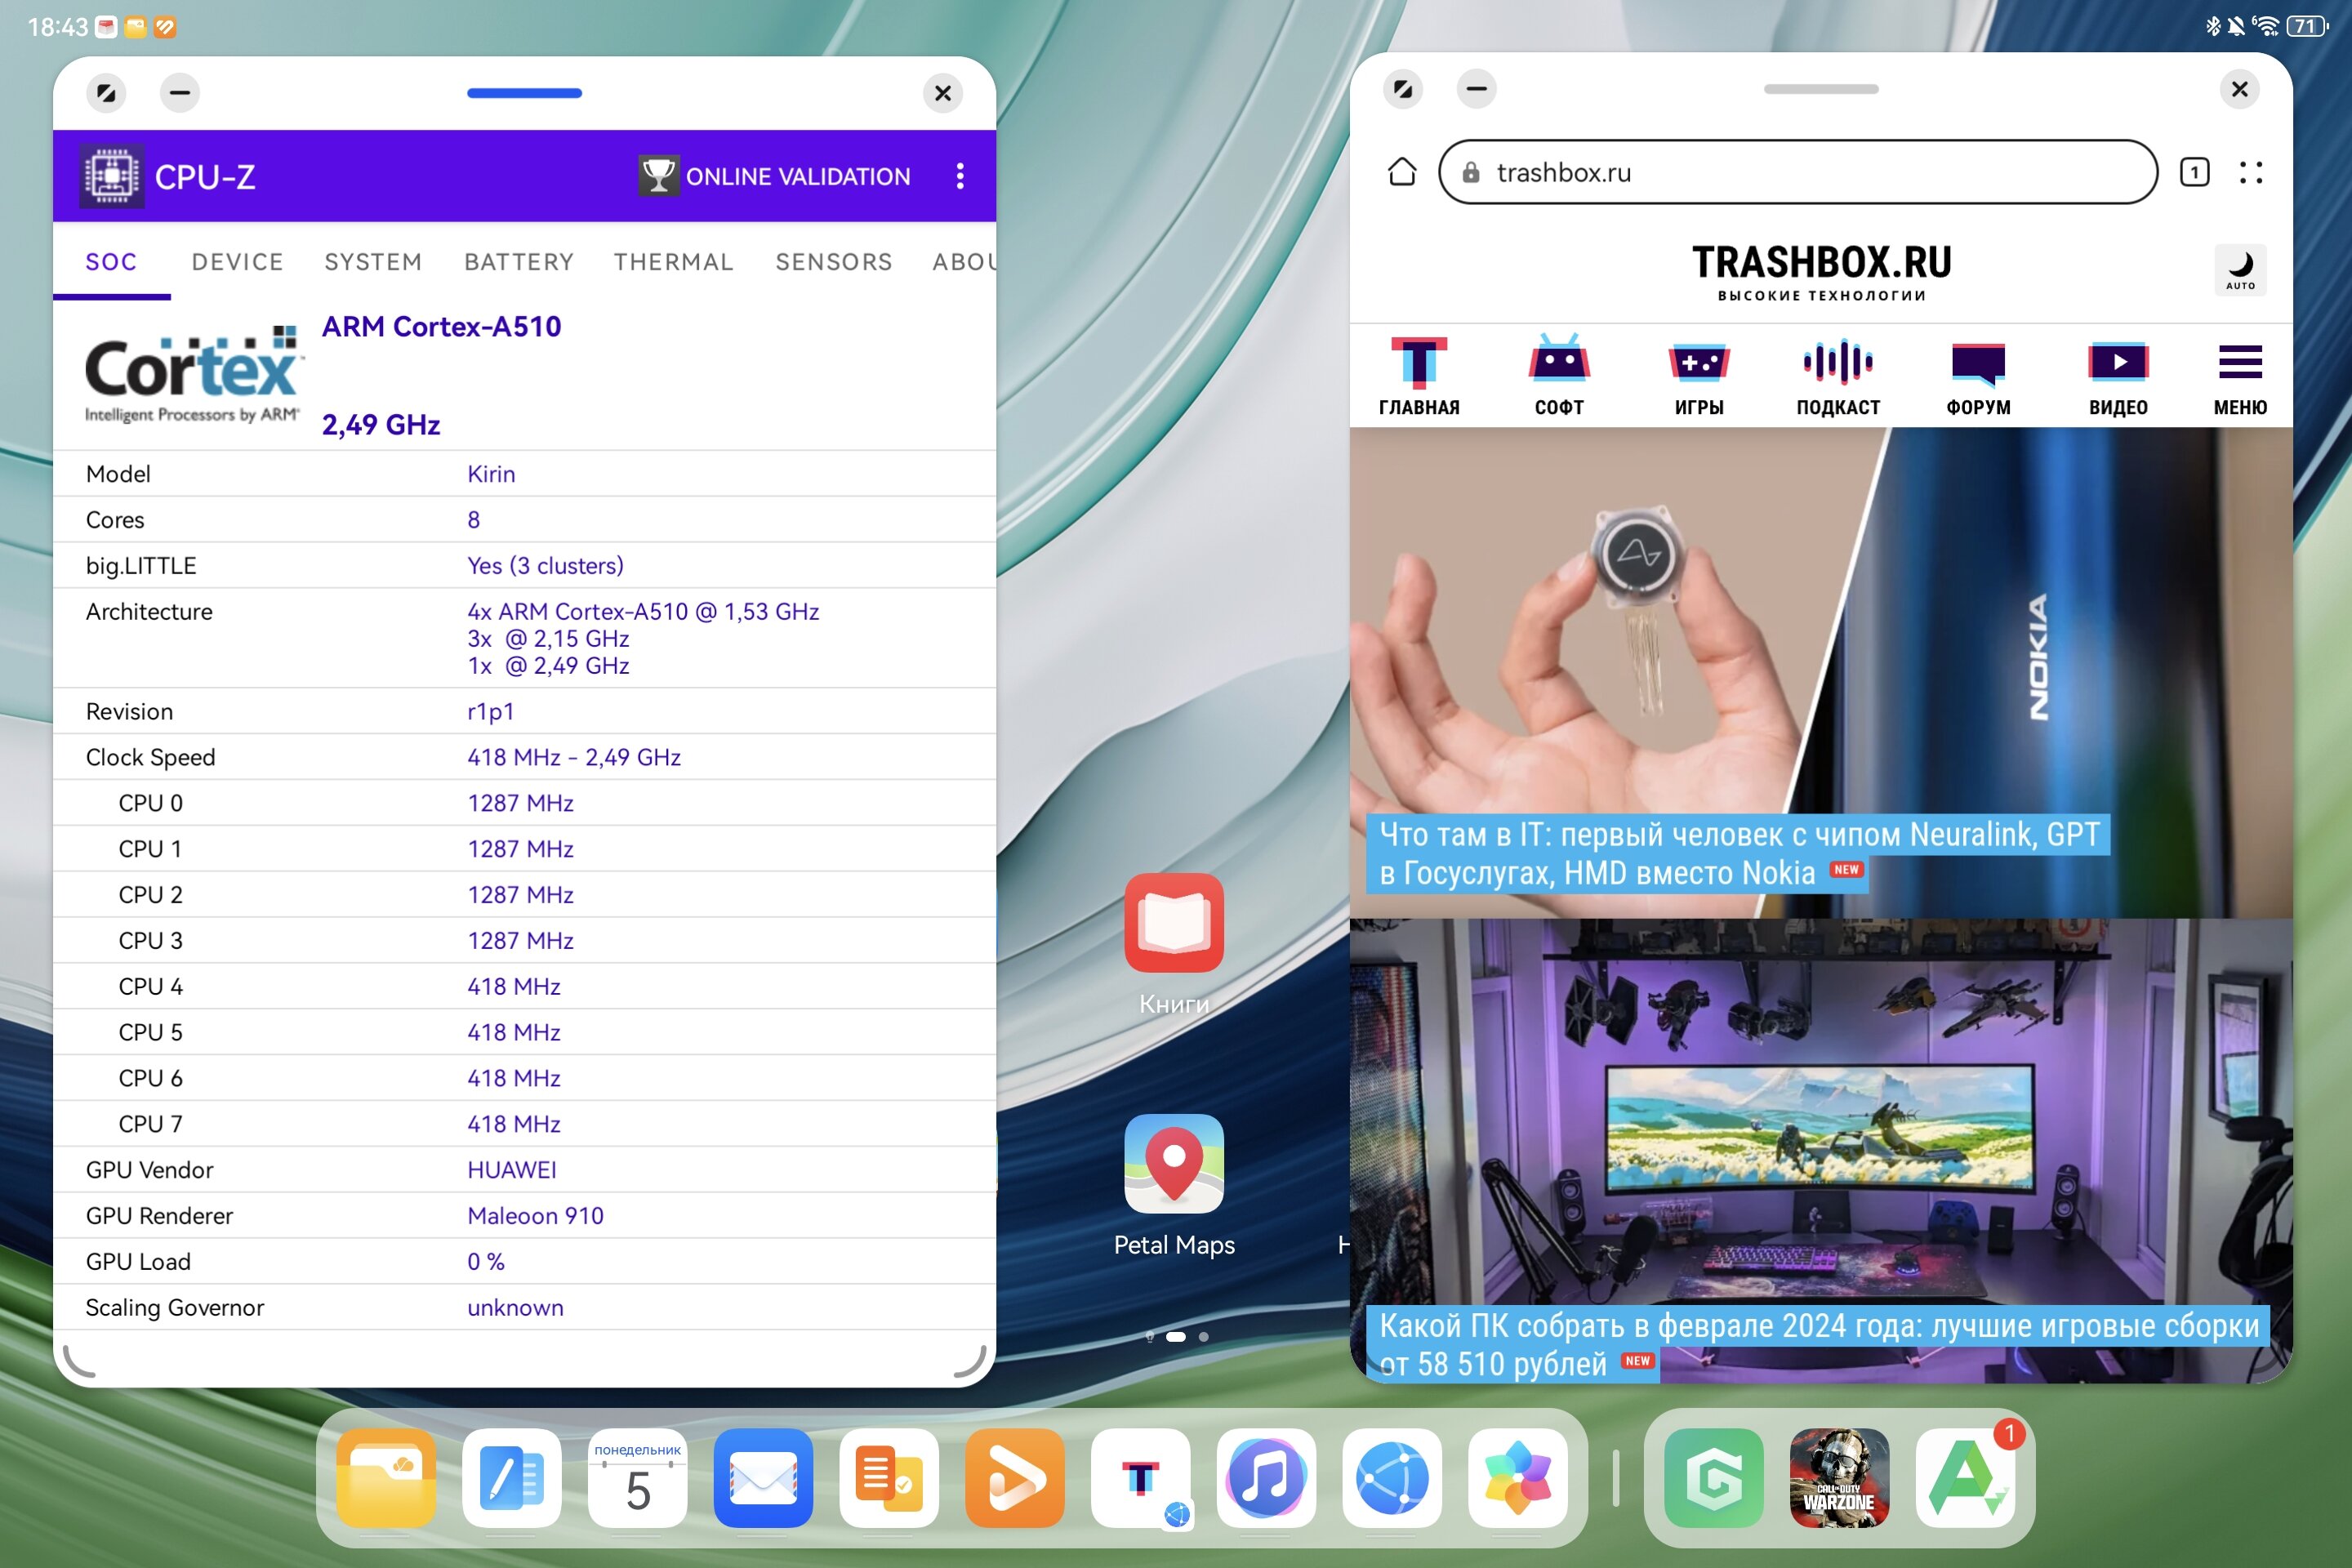This screenshot has height=1568, width=2352.
Task: Open the green A app with notification badge
Action: pos(1966,1478)
